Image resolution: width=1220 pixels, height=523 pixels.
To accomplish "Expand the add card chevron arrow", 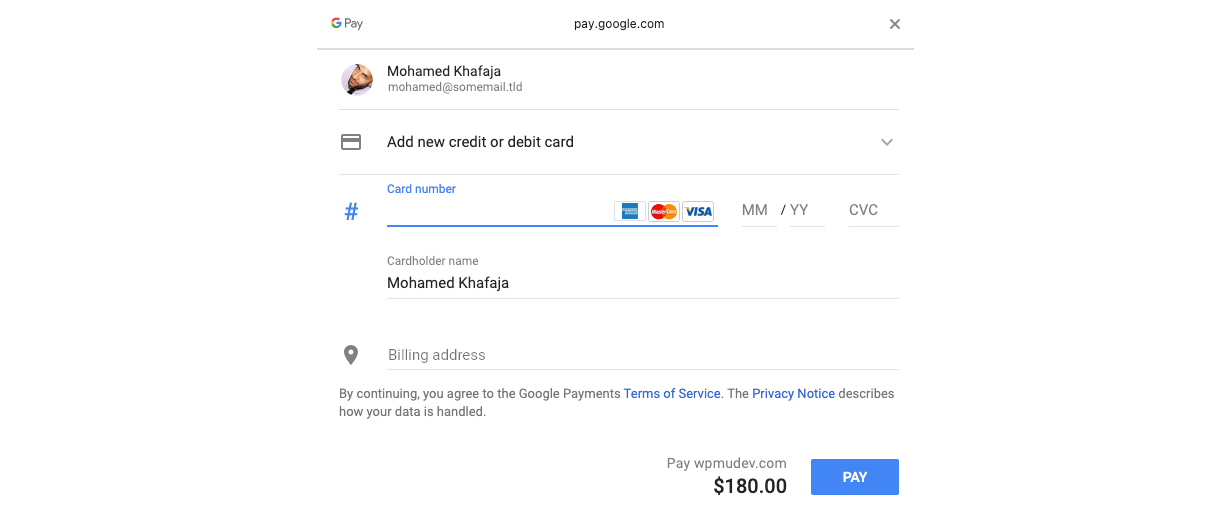I will point(886,142).
